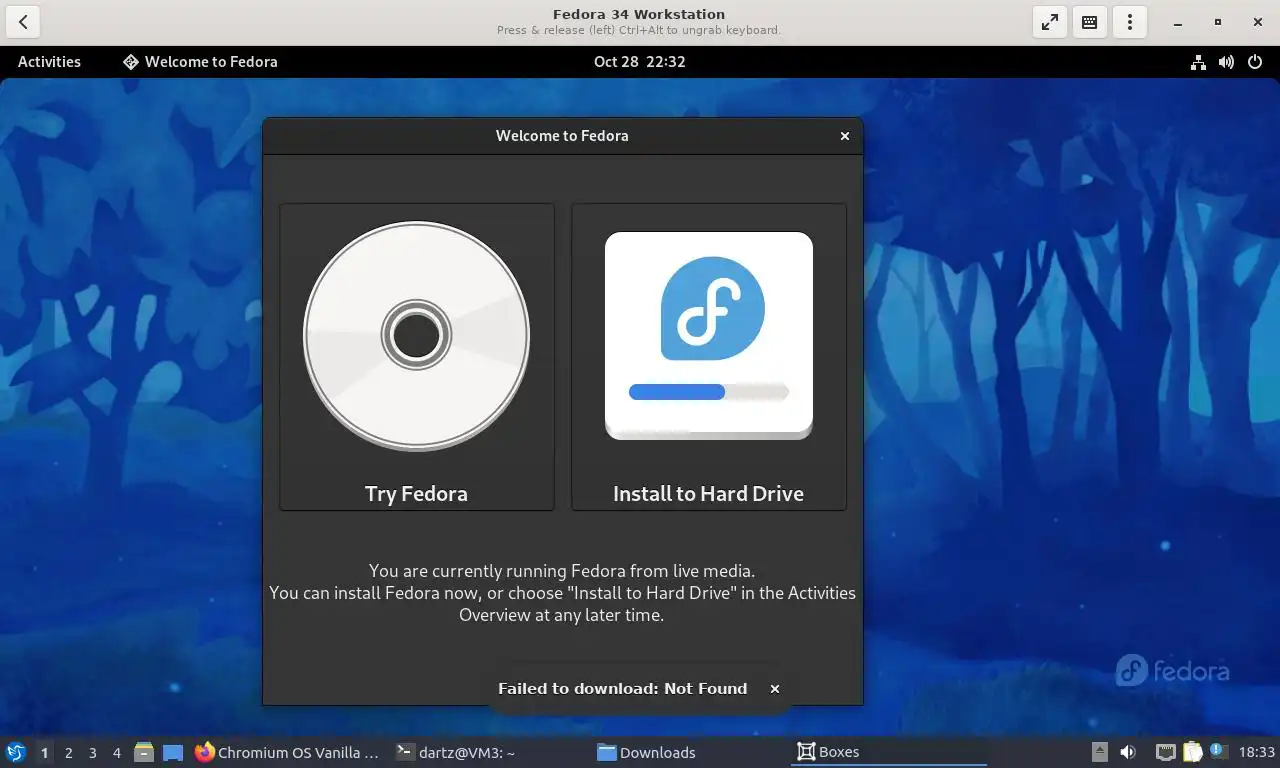1280x768 pixels.
Task: Click the host clock showing 18:33
Action: 1257,753
